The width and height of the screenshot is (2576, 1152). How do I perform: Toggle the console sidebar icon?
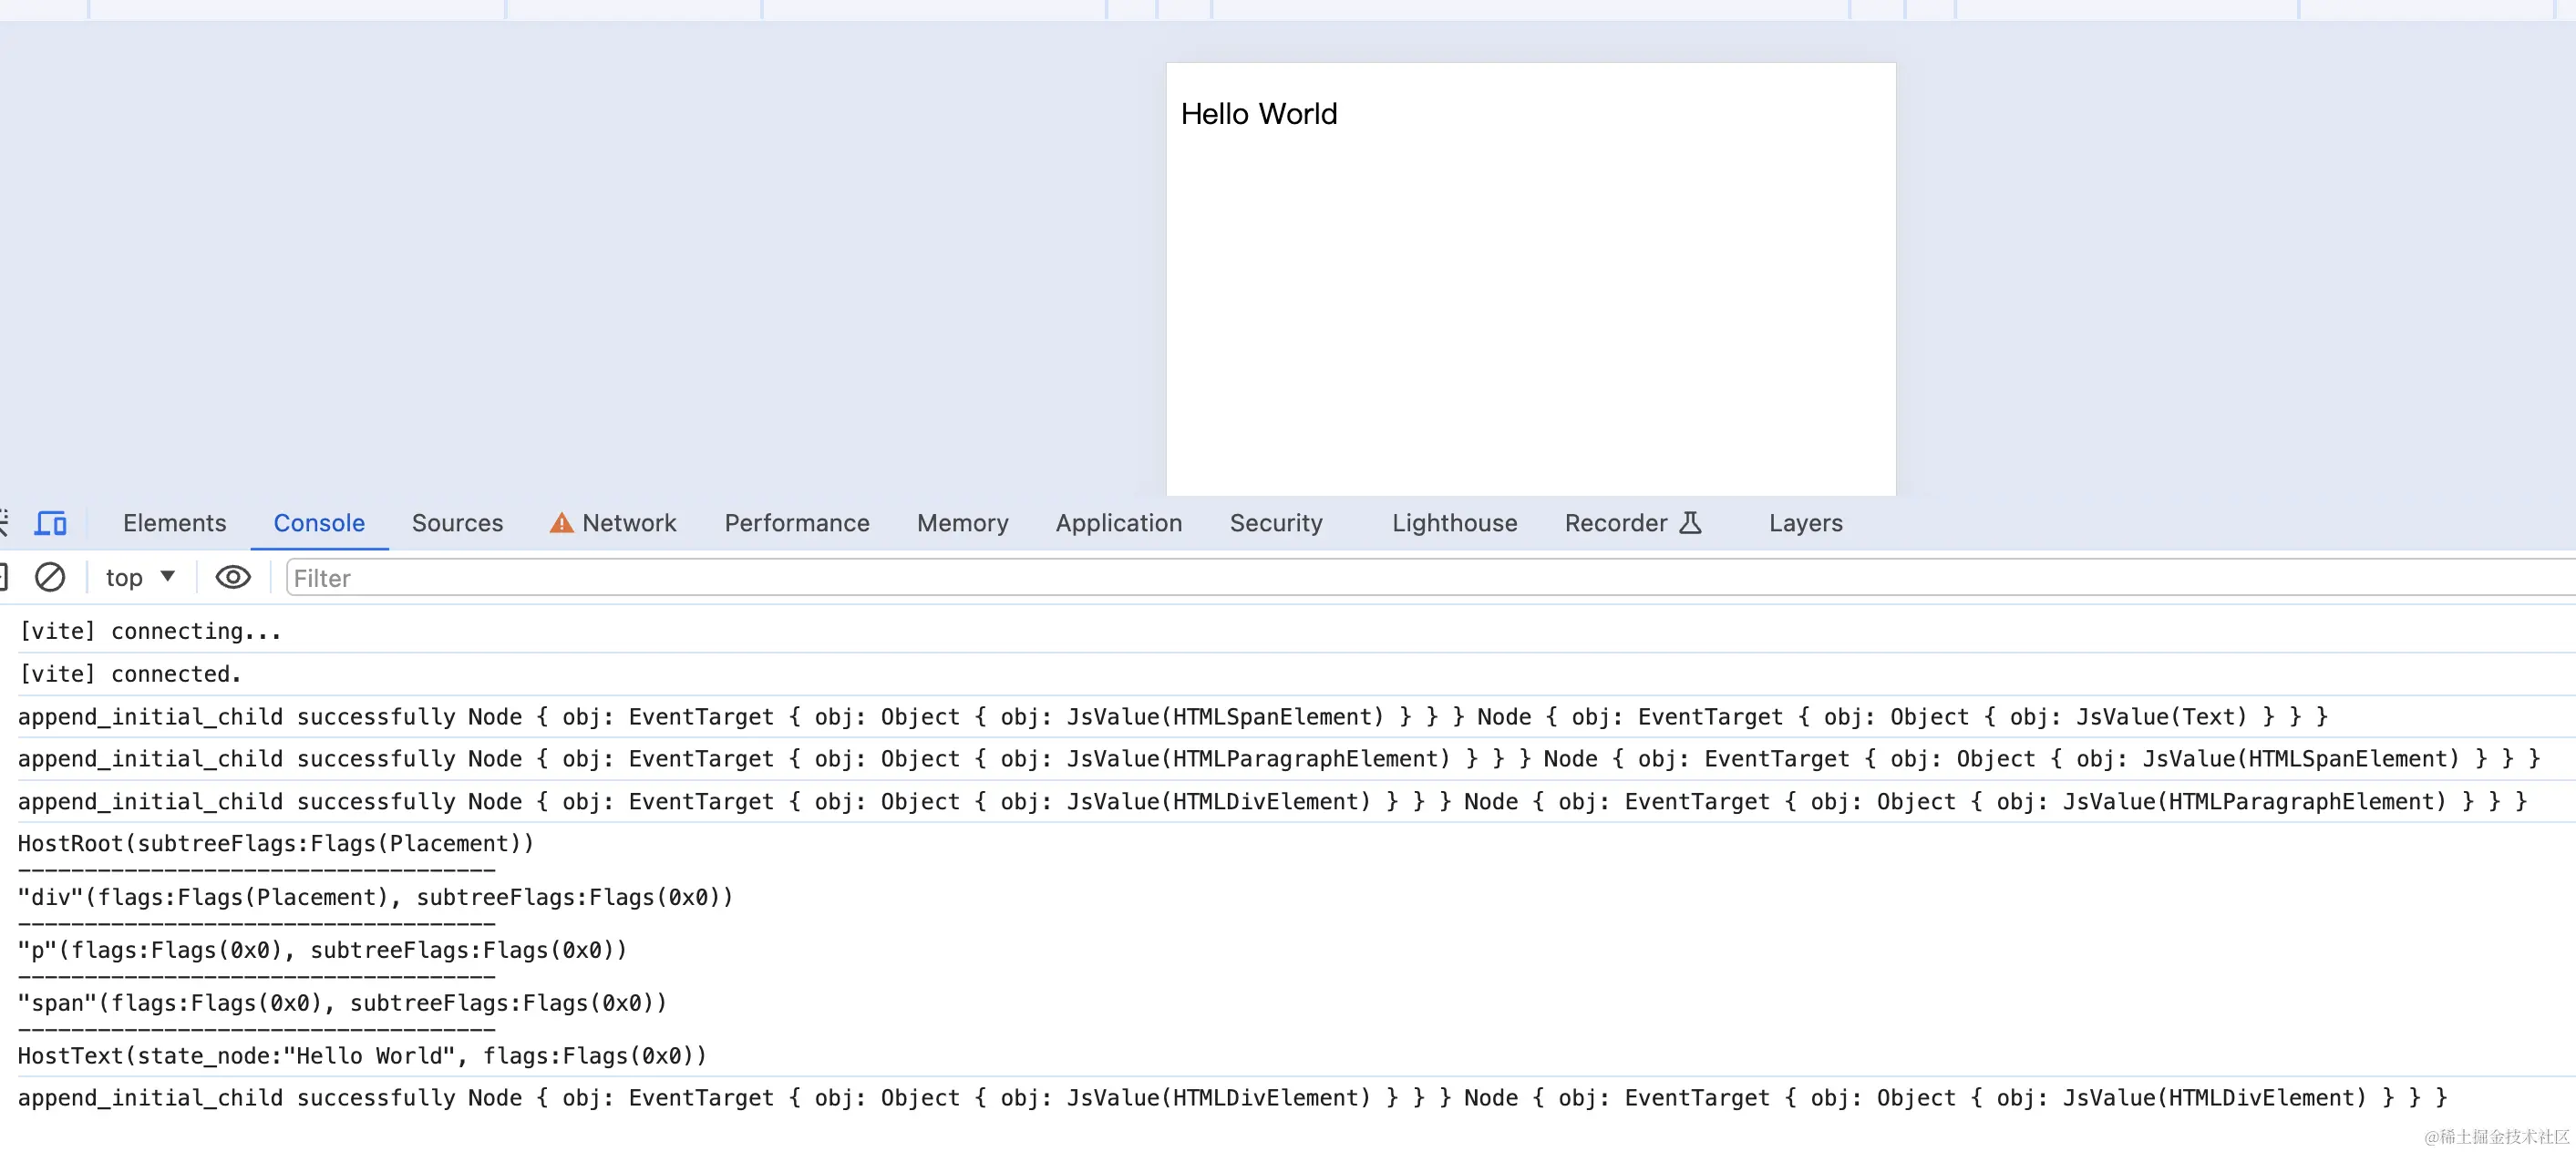[3, 577]
